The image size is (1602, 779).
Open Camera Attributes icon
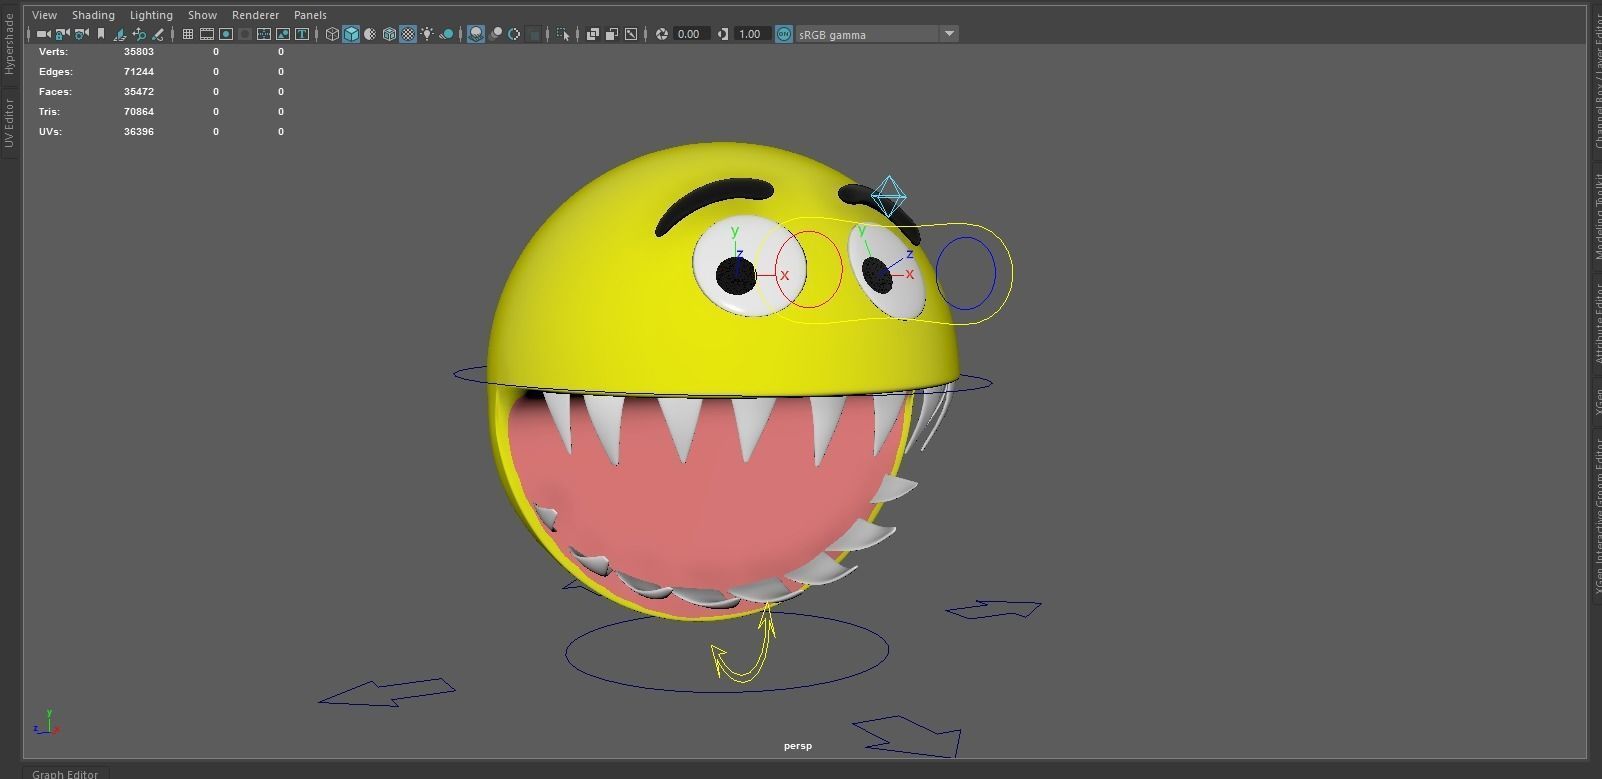pos(81,34)
